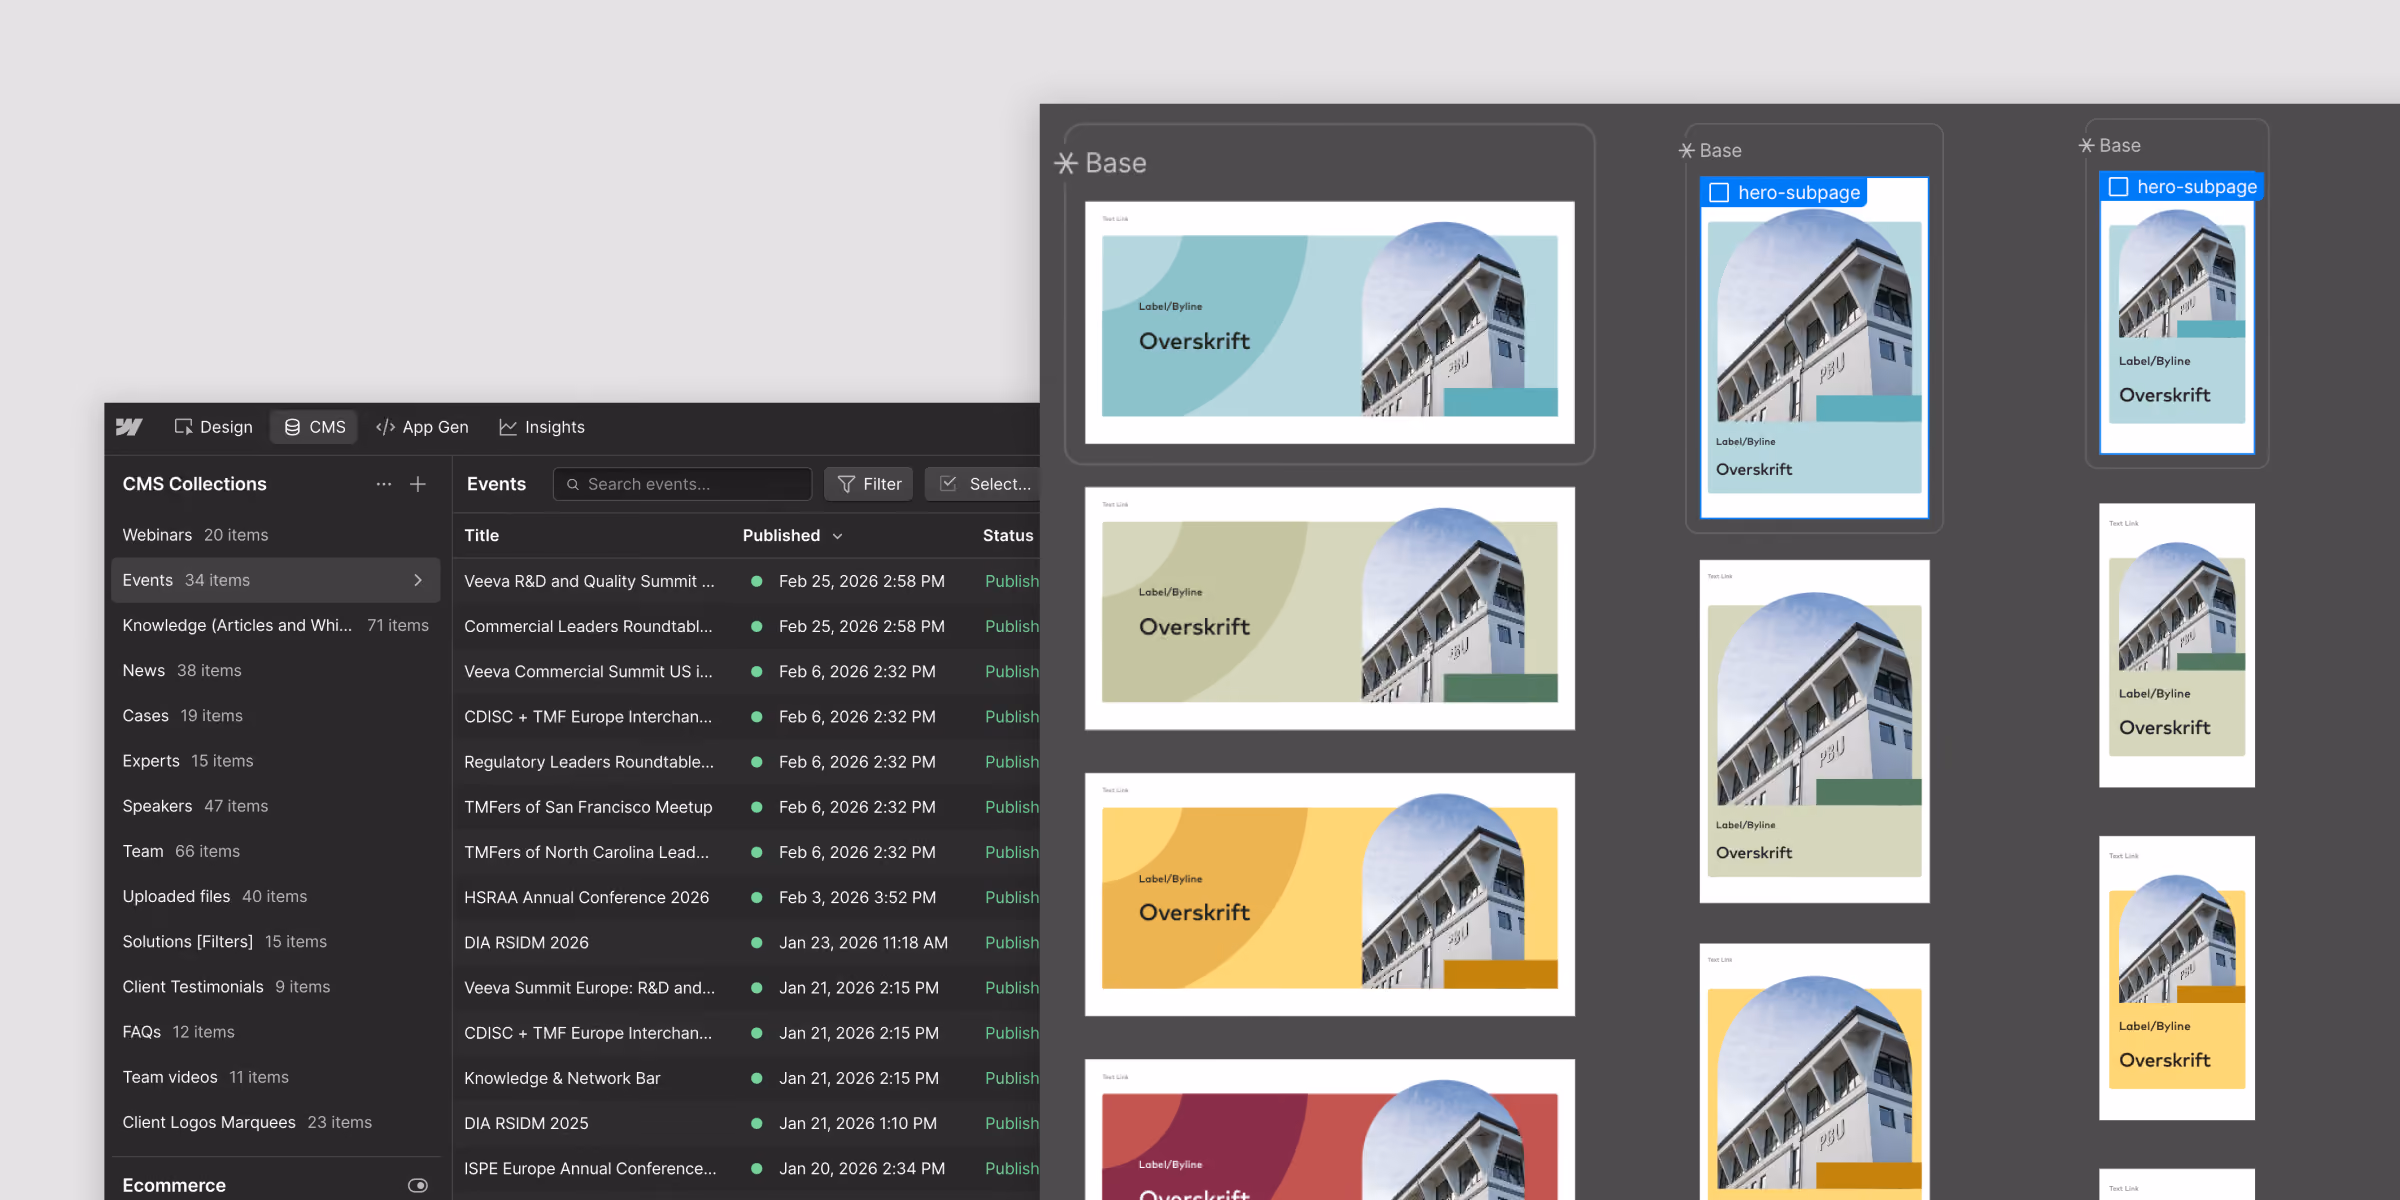Expand the Events collection chevron

click(418, 580)
